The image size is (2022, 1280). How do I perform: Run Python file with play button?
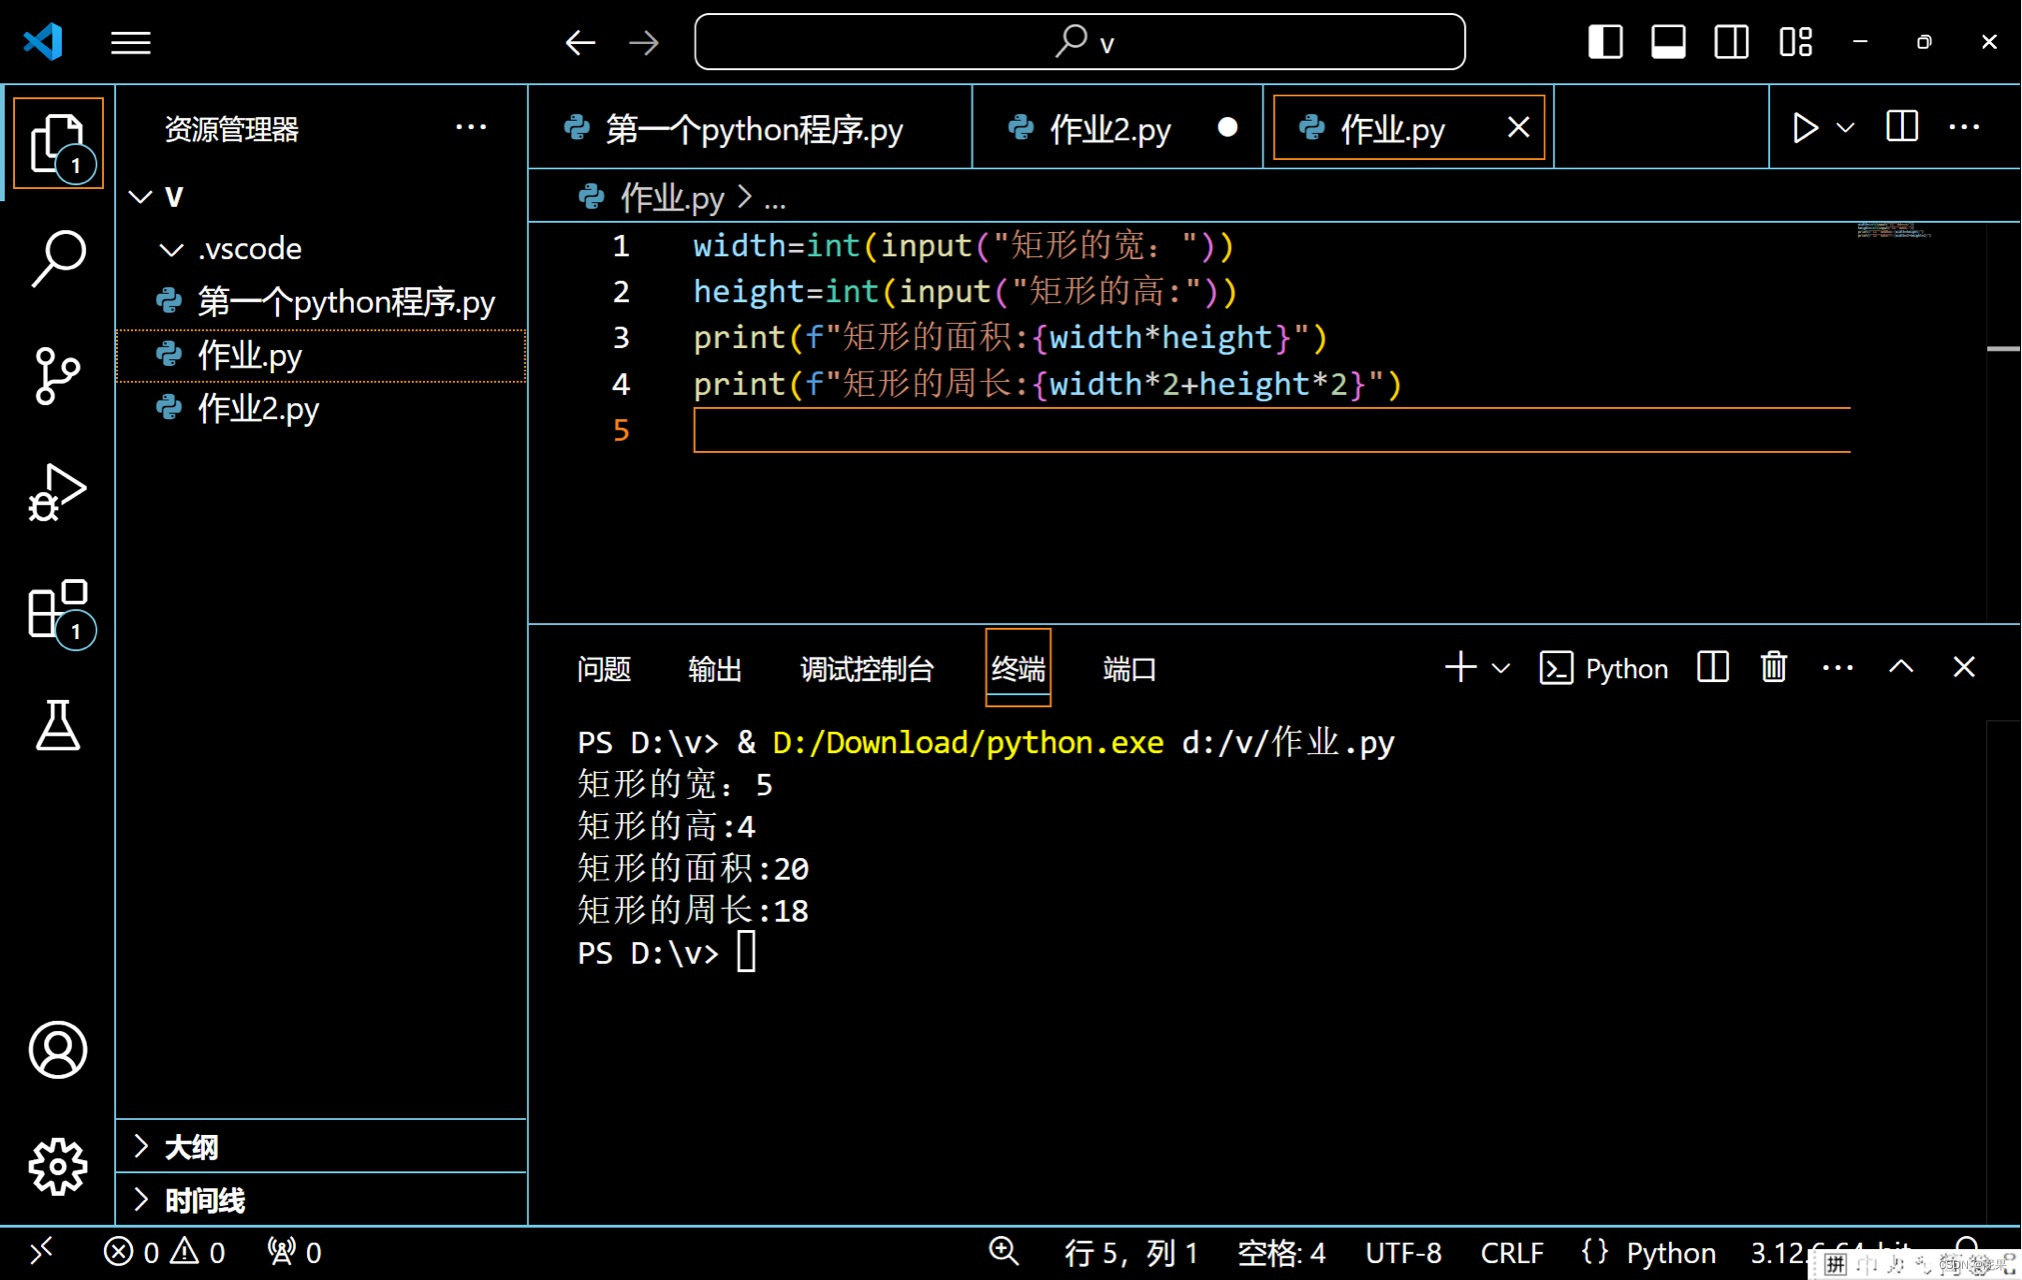(x=1804, y=128)
